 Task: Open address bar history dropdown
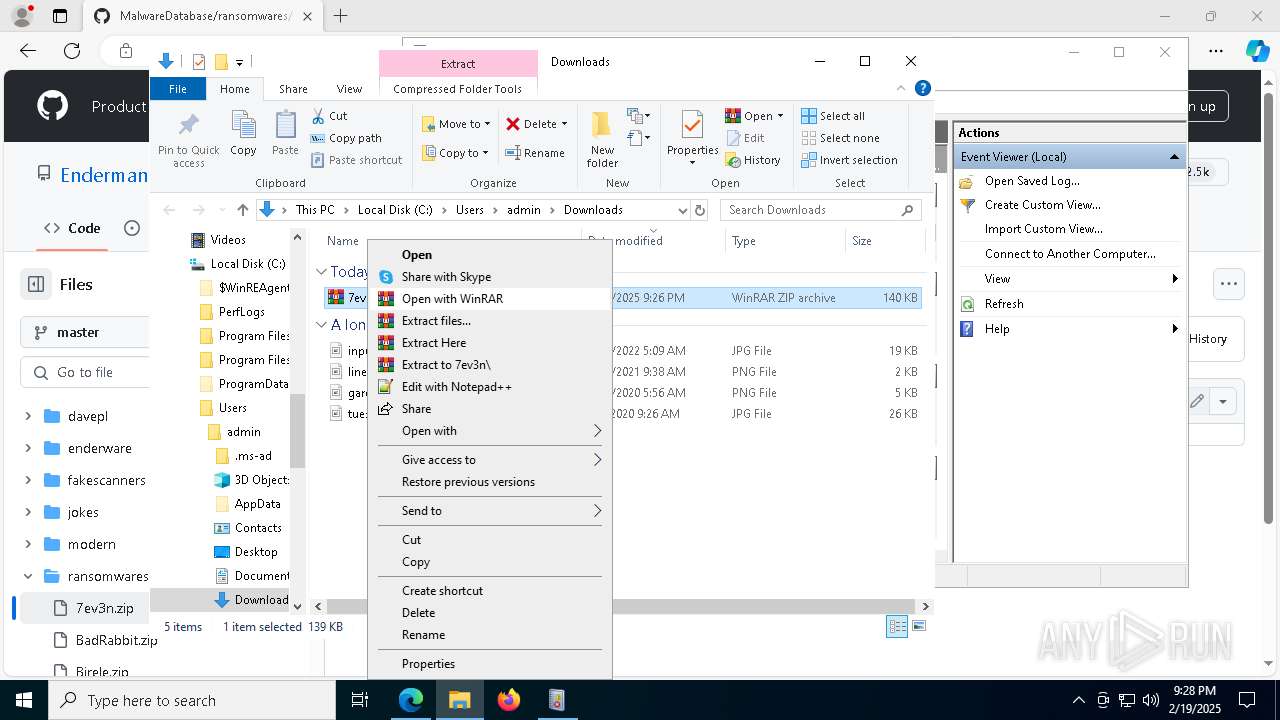tap(682, 210)
